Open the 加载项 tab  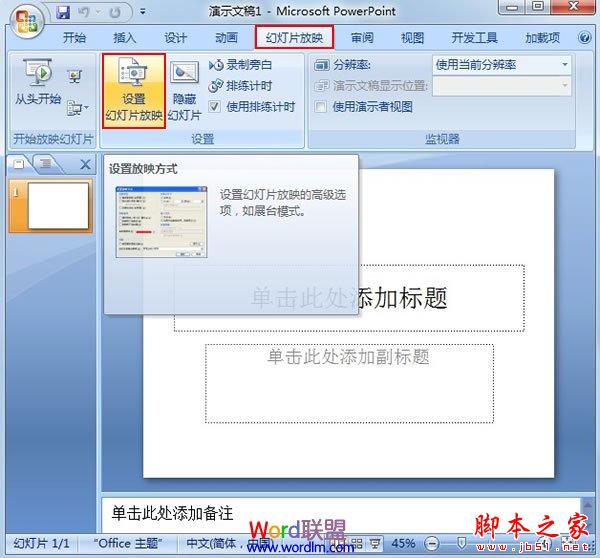click(542, 38)
